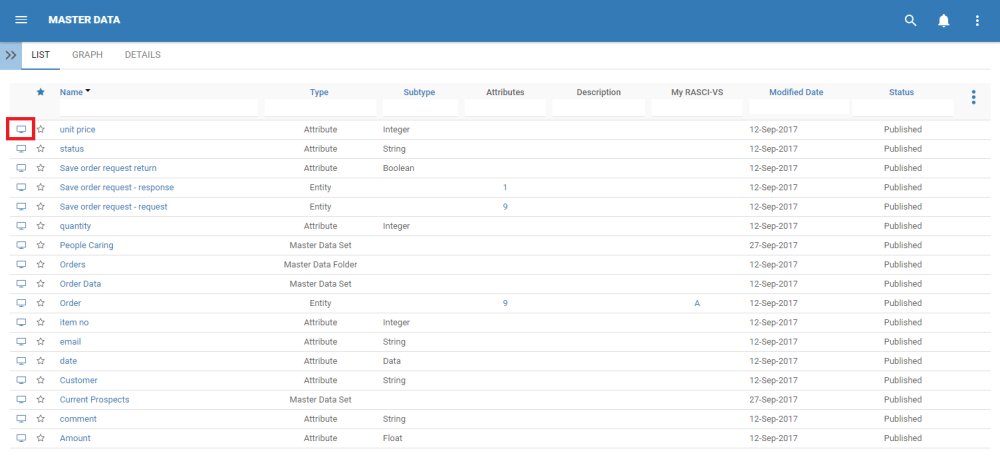Star the email item

(41, 342)
